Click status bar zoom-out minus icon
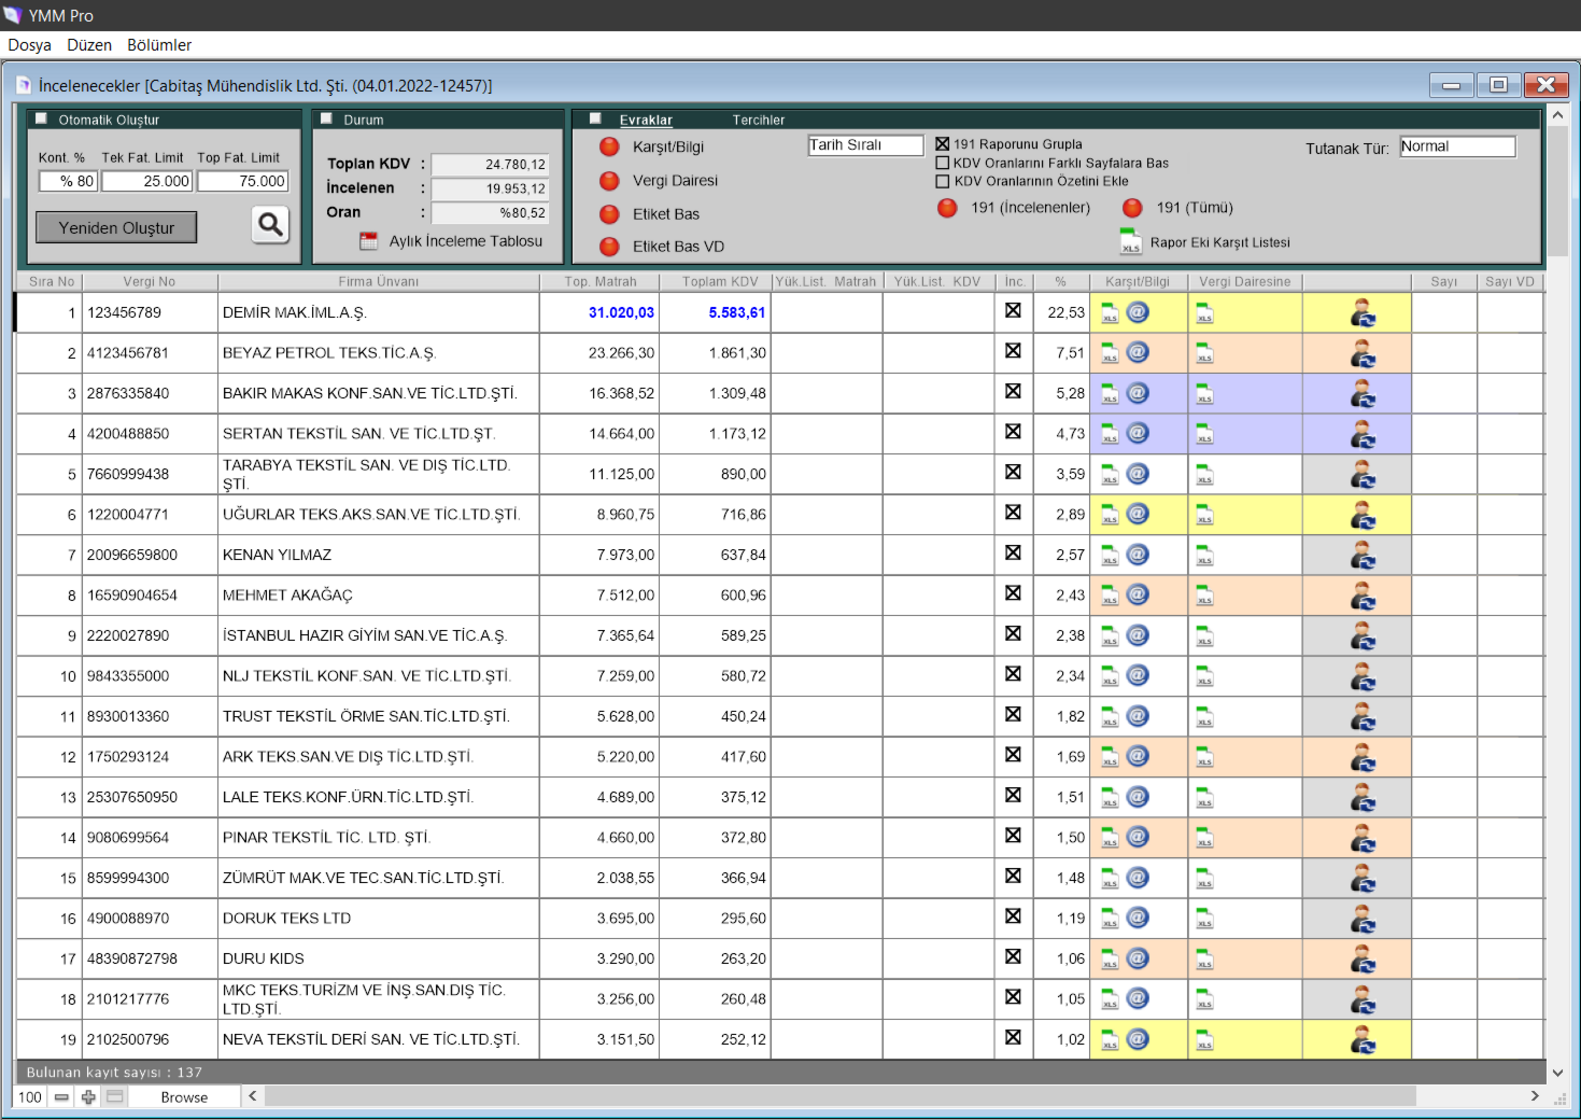Image resolution: width=1581 pixels, height=1120 pixels. (x=62, y=1097)
